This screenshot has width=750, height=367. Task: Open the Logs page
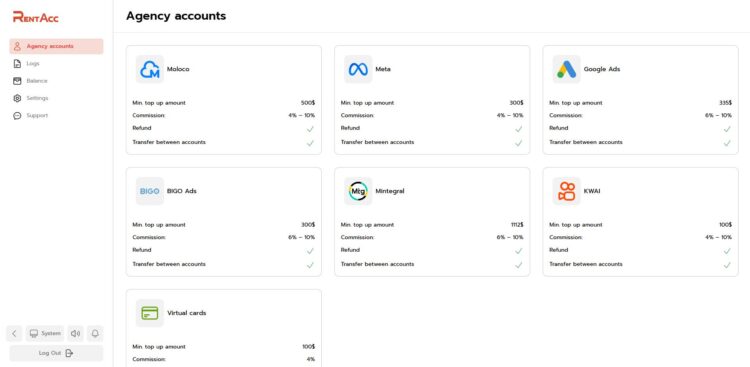click(x=56, y=64)
